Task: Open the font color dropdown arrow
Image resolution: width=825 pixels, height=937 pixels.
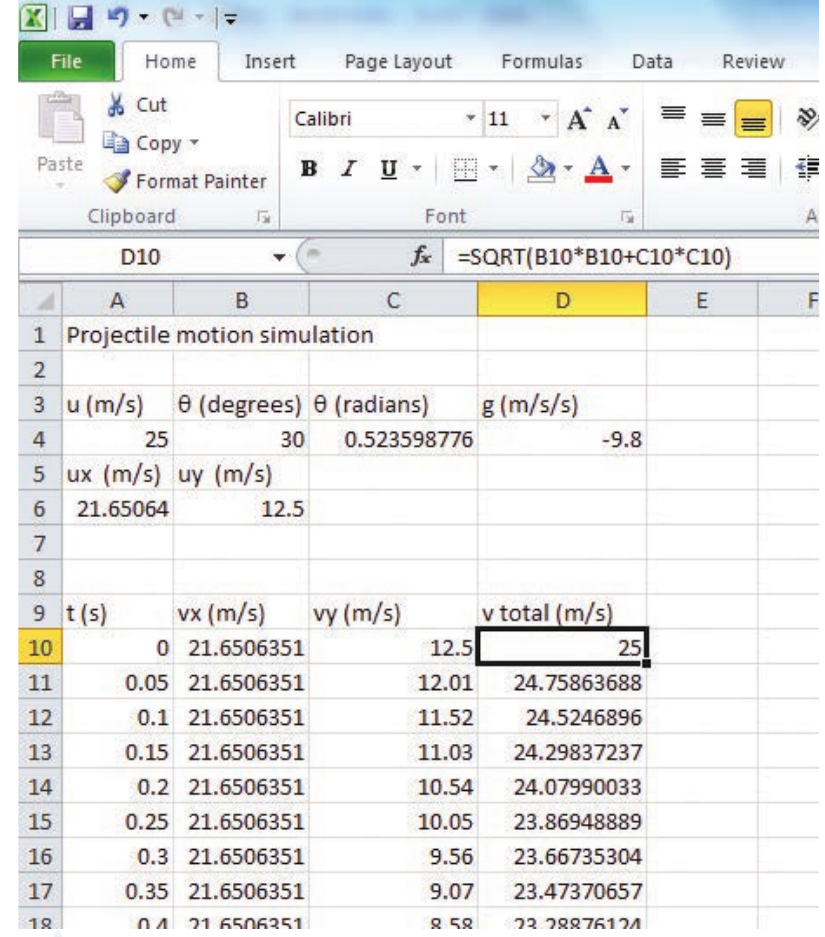Action: point(625,169)
